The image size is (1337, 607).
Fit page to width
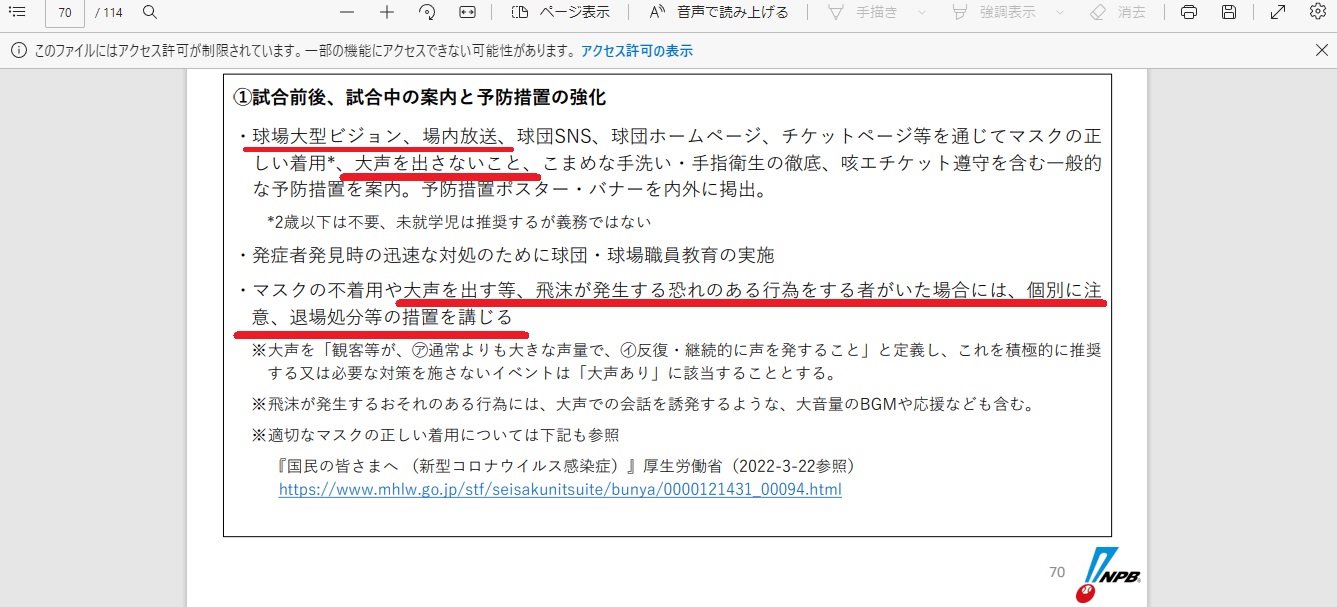pyautogui.click(x=467, y=12)
